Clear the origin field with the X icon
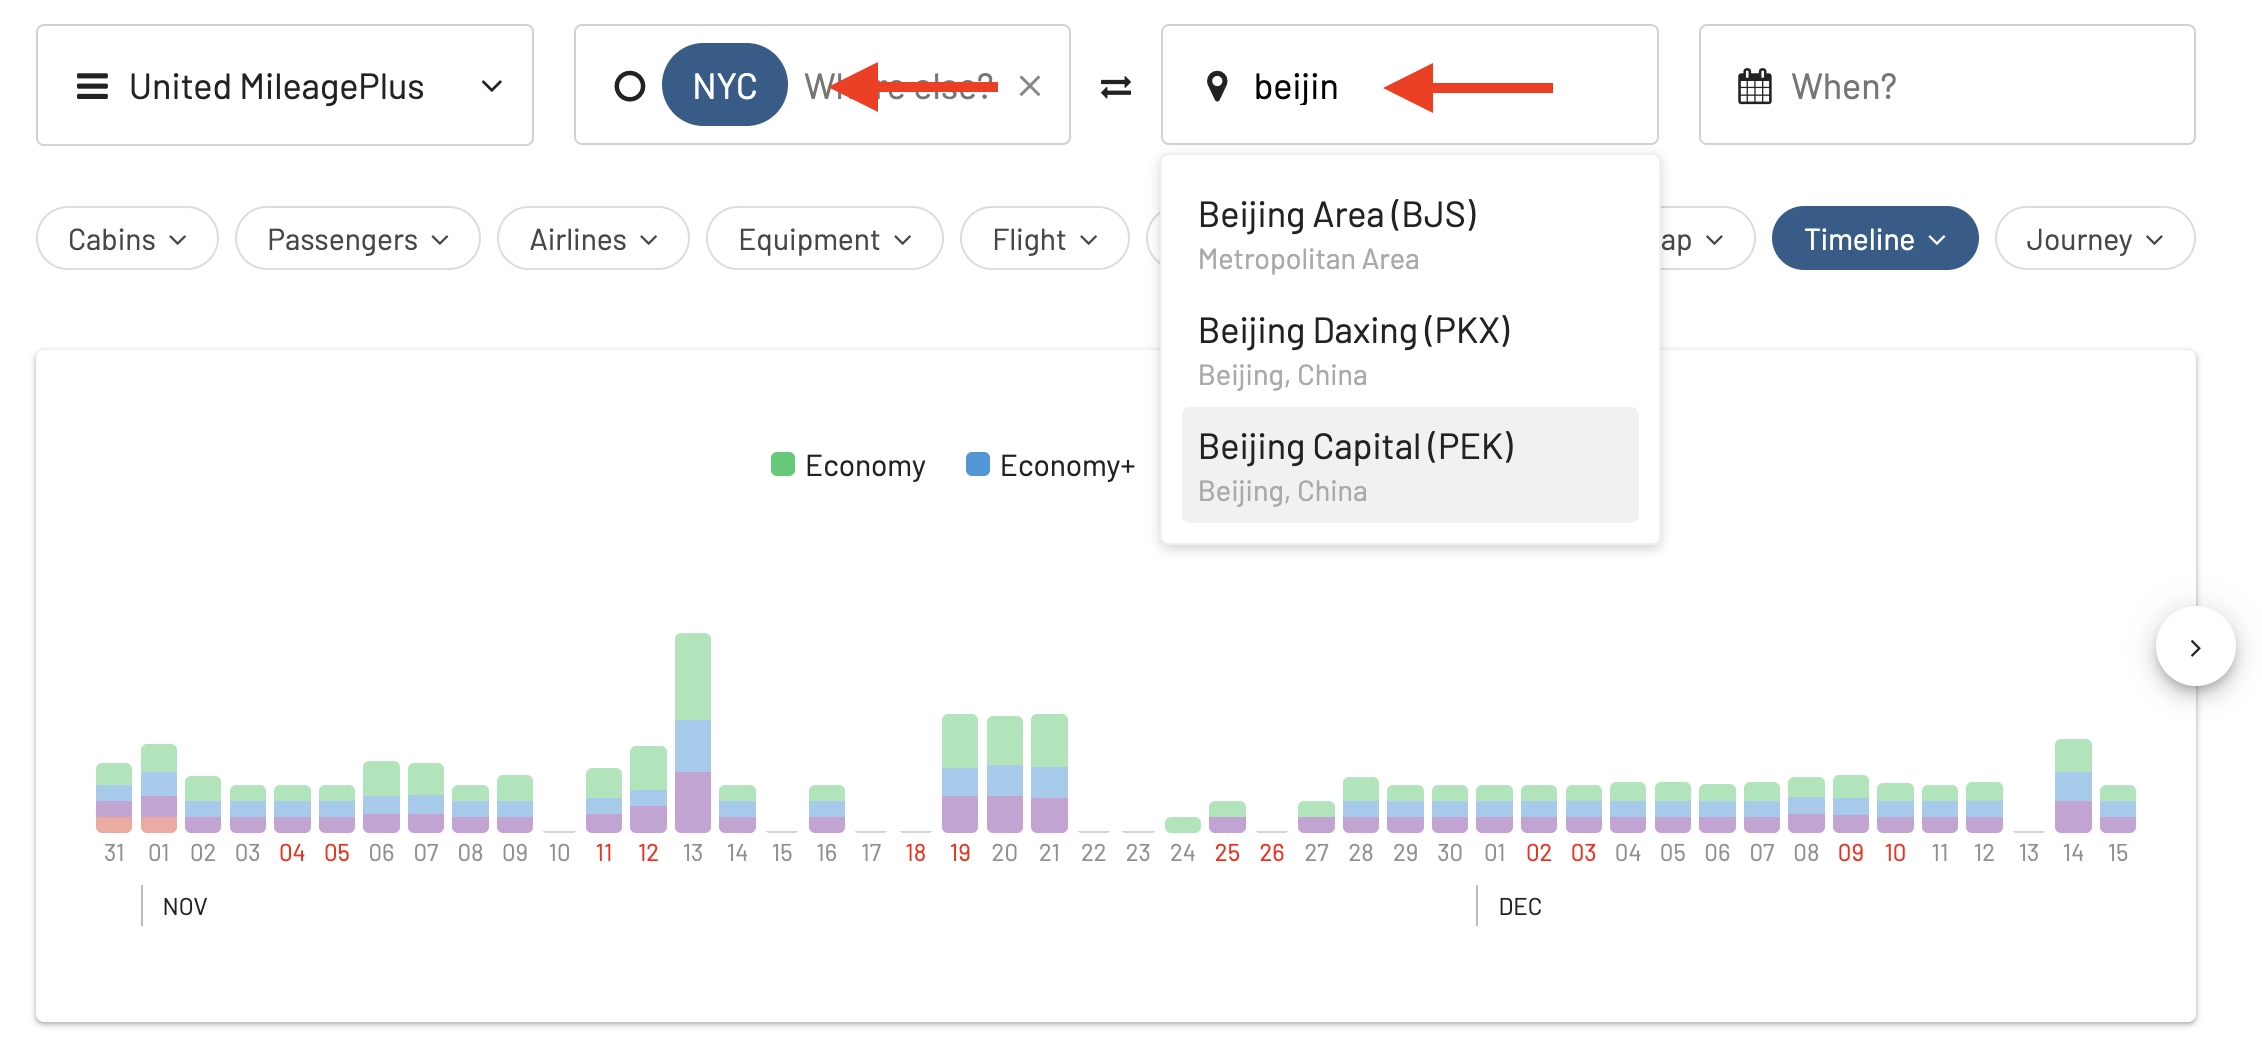Screen dimensions: 2262x1045 click(1030, 86)
